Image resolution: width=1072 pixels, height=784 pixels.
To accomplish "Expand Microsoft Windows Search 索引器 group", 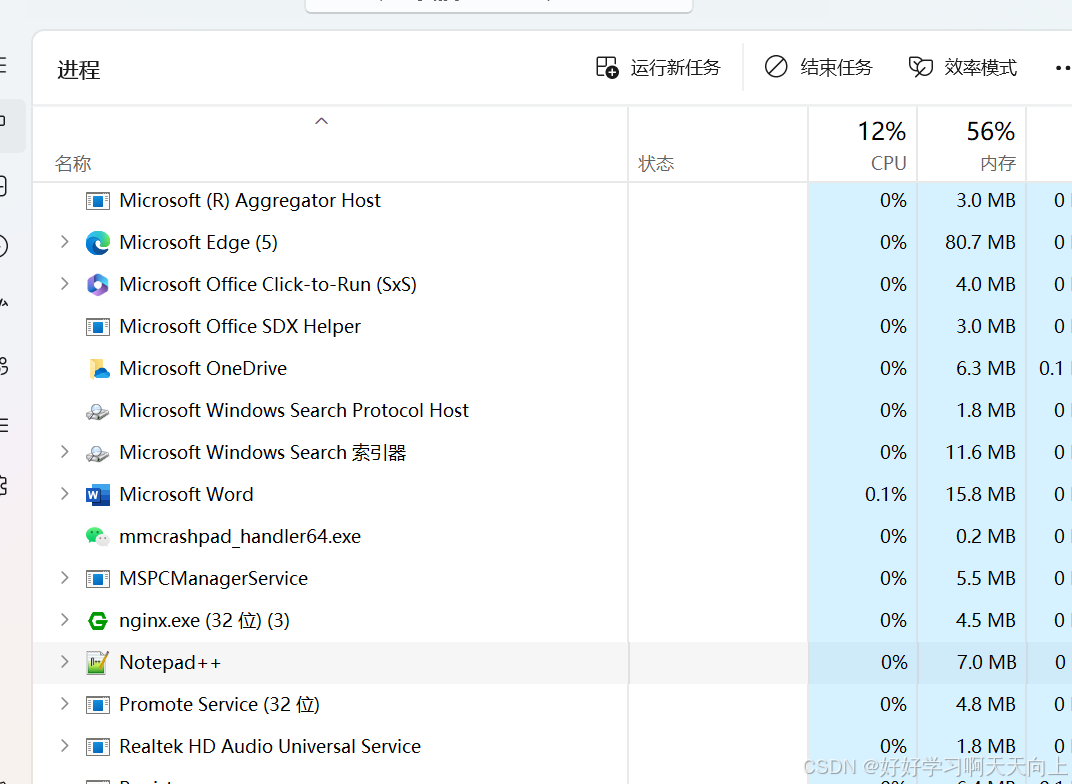I will (x=64, y=452).
